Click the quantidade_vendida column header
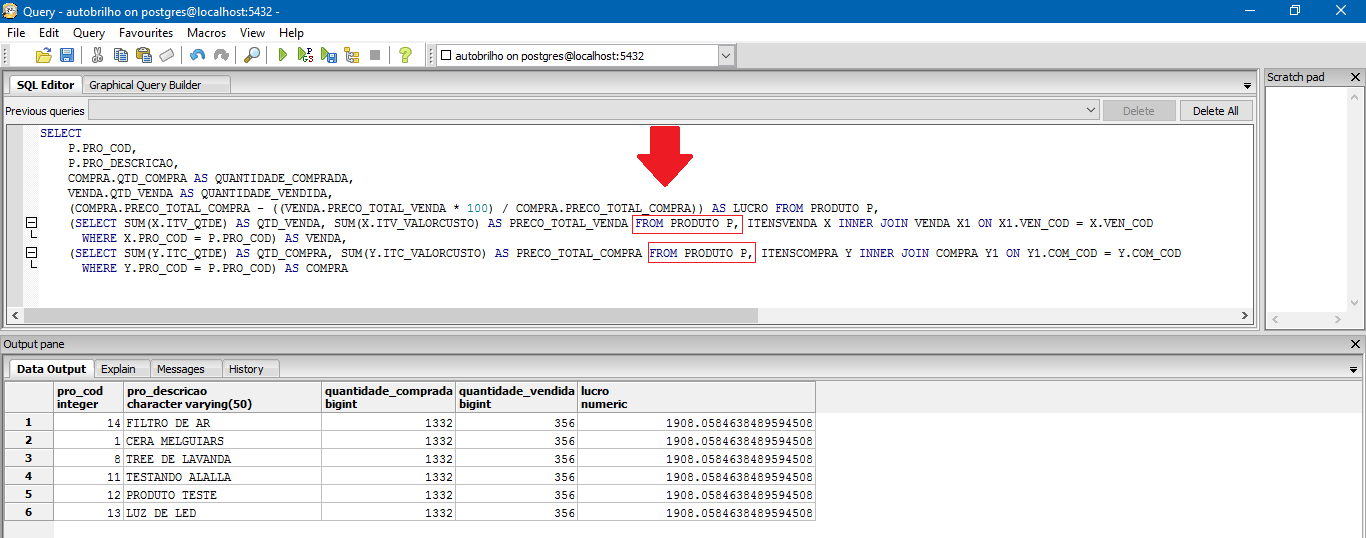The width and height of the screenshot is (1366, 538). [x=516, y=397]
